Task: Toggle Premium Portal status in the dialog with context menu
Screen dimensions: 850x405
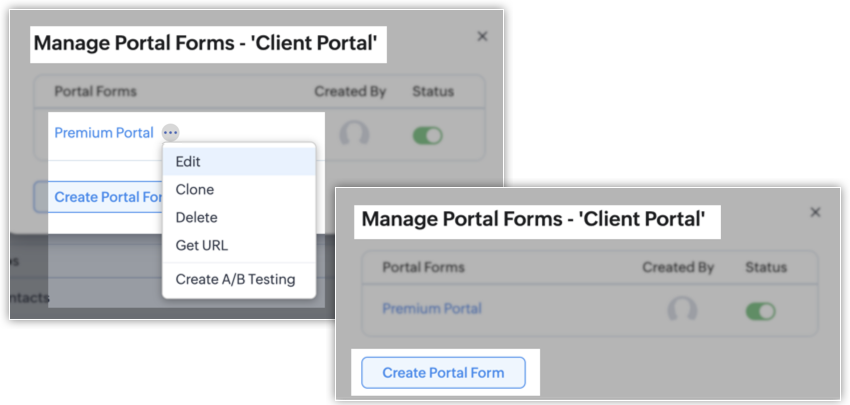Action: point(427,135)
